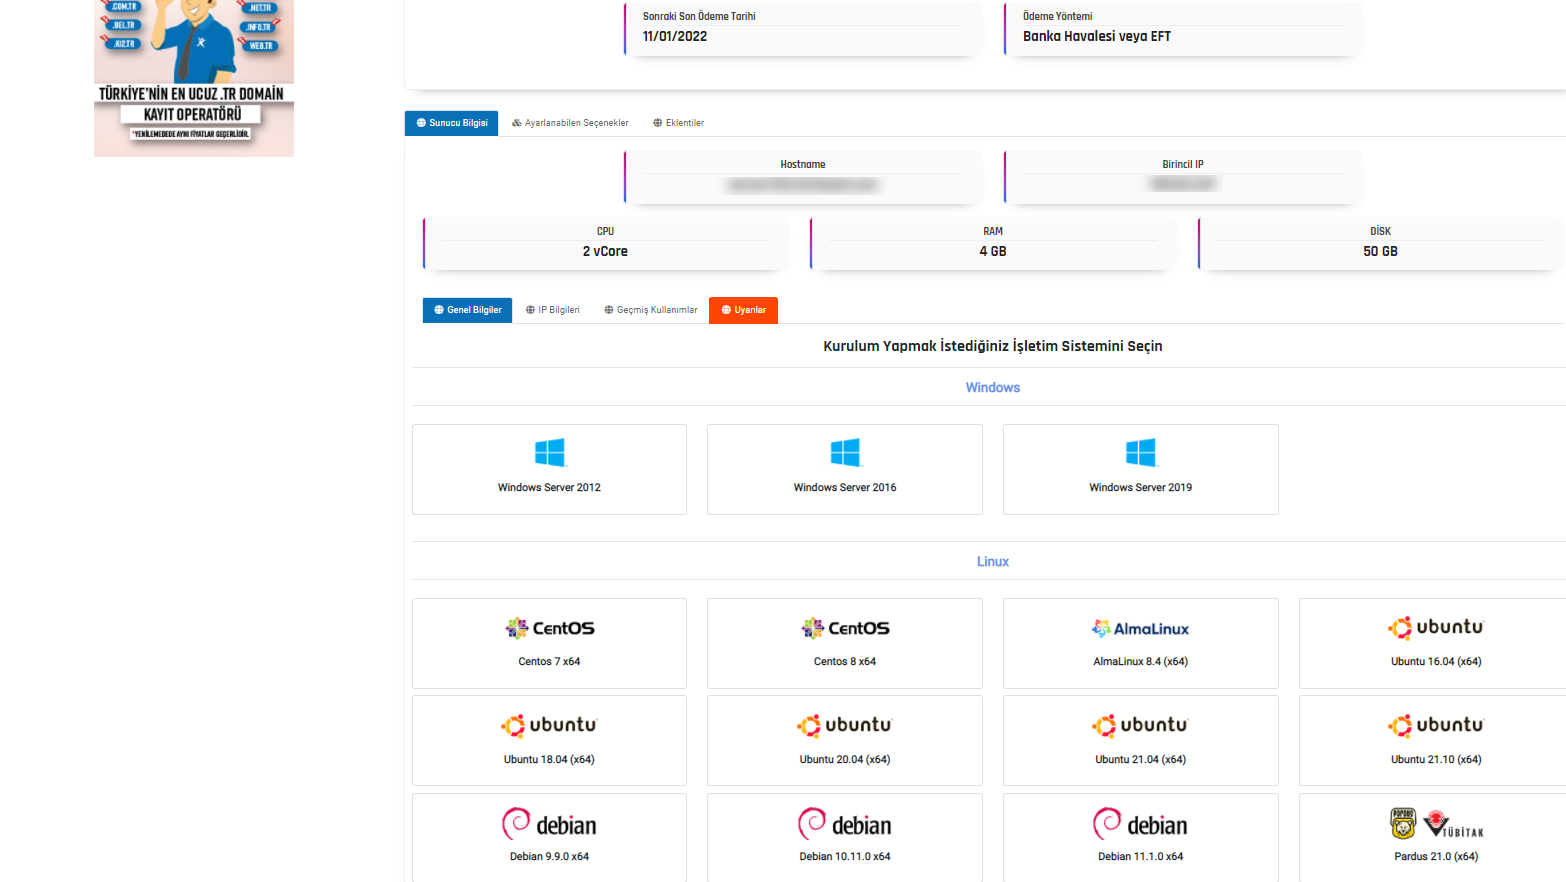Select CentOS logo for Centos 7 x64
Image resolution: width=1566 pixels, height=882 pixels.
549,628
